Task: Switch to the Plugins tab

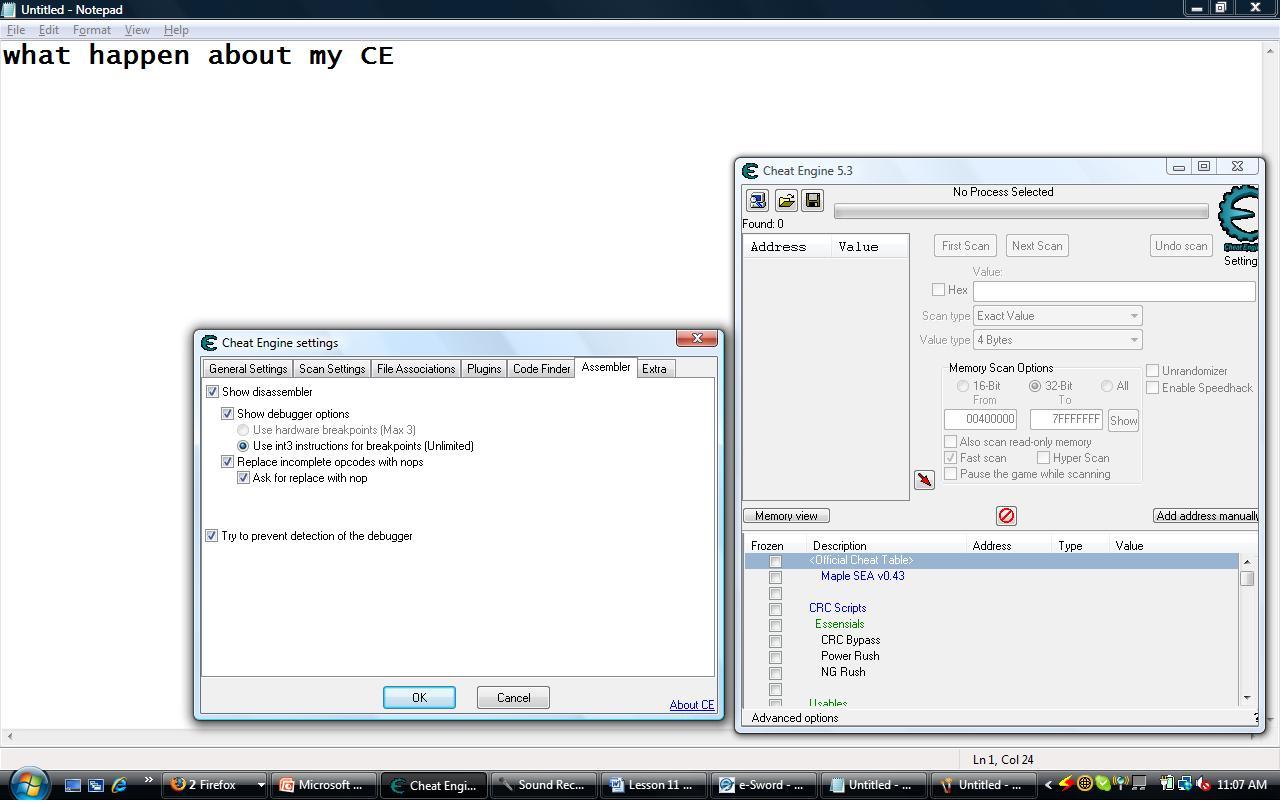Action: [484, 369]
